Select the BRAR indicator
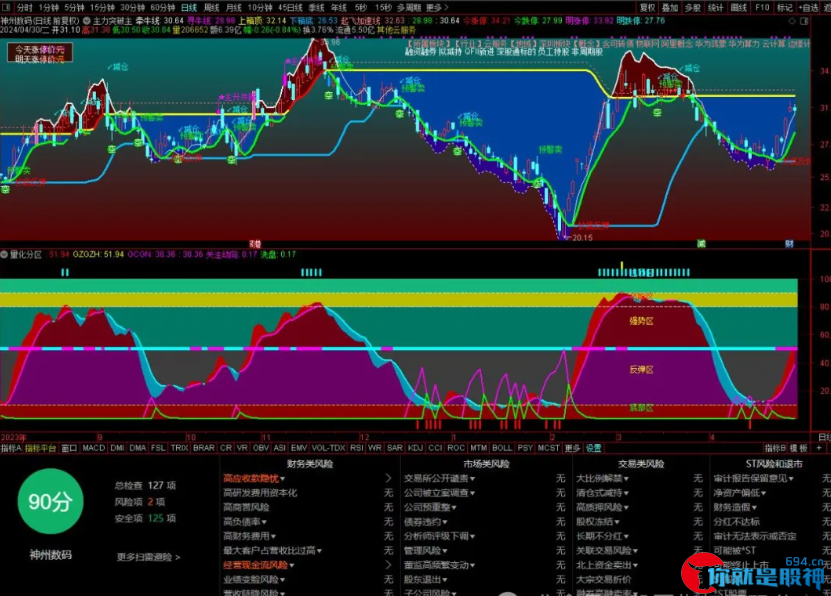The width and height of the screenshot is (831, 596). pyautogui.click(x=204, y=448)
